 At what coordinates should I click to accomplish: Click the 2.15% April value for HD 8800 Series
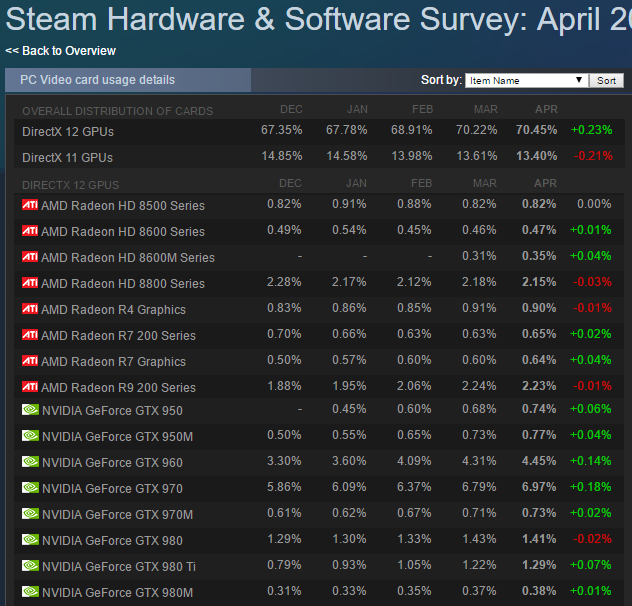[x=539, y=281]
